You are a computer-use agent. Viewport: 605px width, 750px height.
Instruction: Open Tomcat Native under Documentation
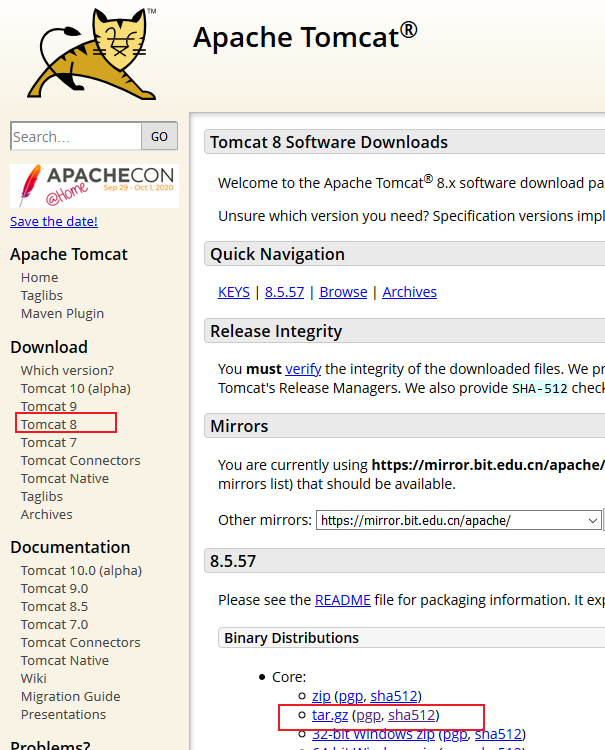65,661
